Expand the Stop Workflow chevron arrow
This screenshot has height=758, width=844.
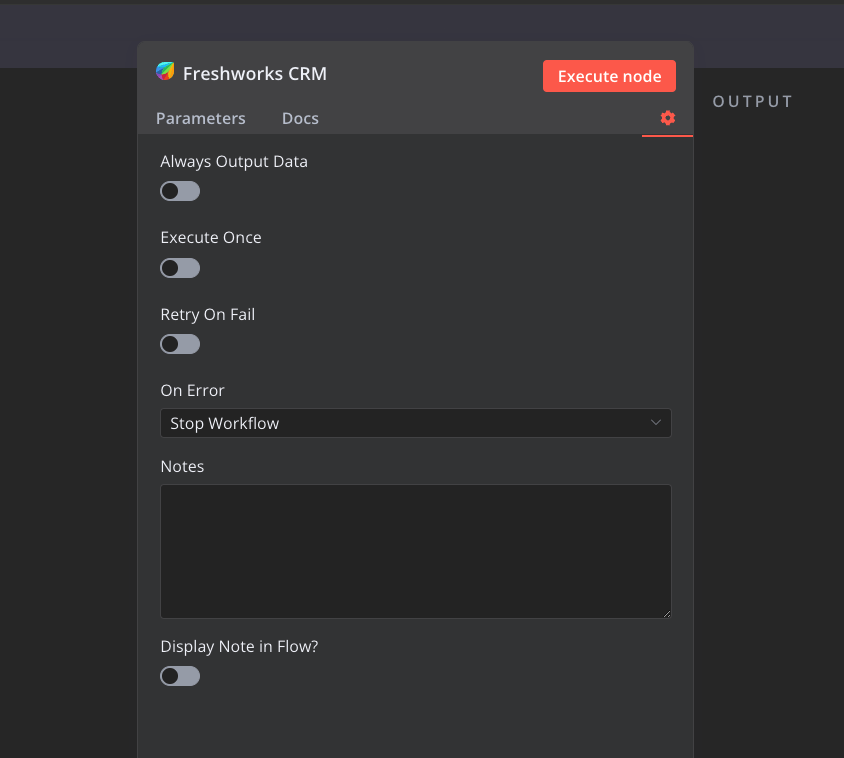click(656, 423)
